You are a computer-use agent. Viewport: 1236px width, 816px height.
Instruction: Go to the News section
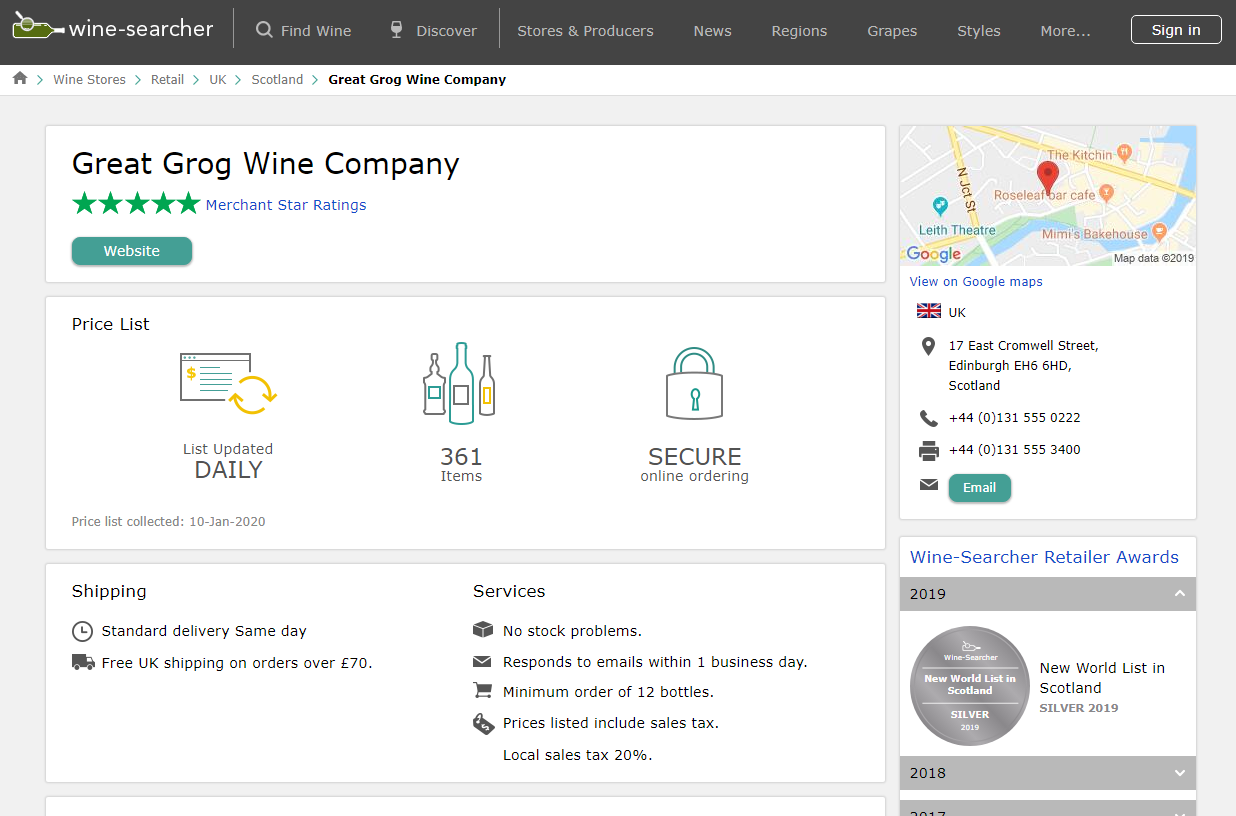712,31
